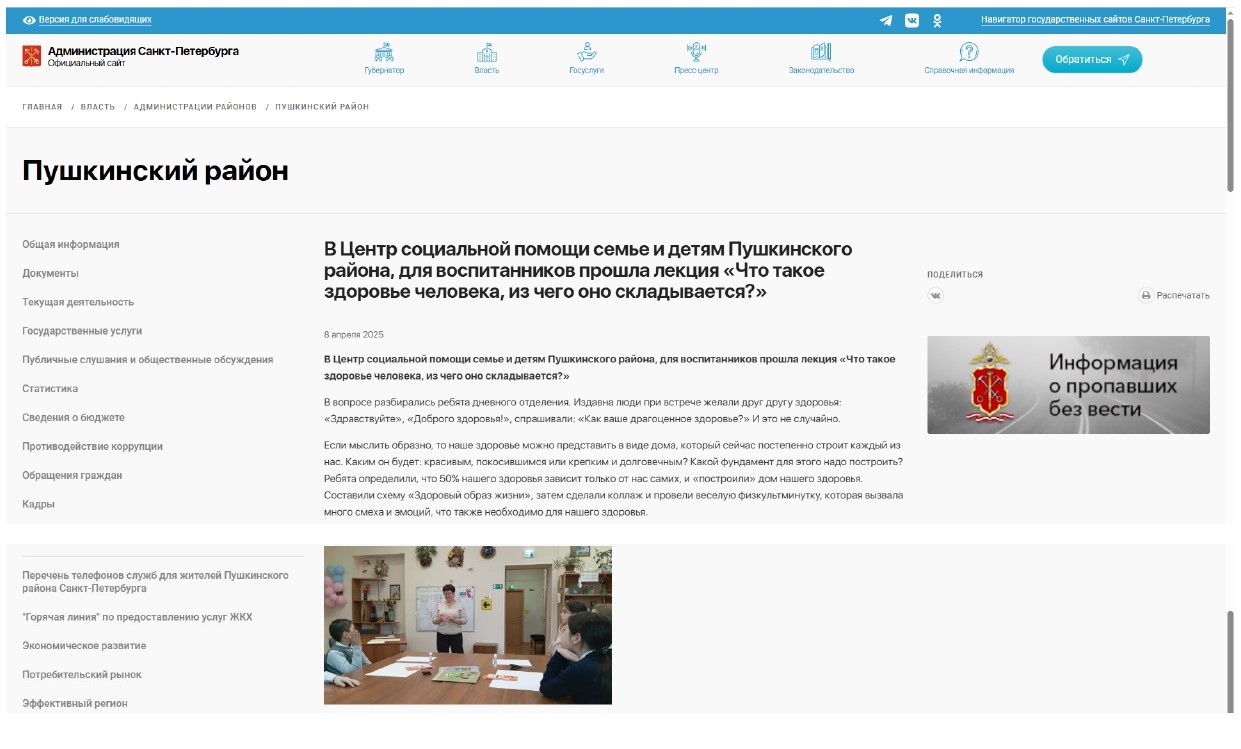Click the Власть icon
Viewport: 1241px width, 749px height.
[x=487, y=52]
